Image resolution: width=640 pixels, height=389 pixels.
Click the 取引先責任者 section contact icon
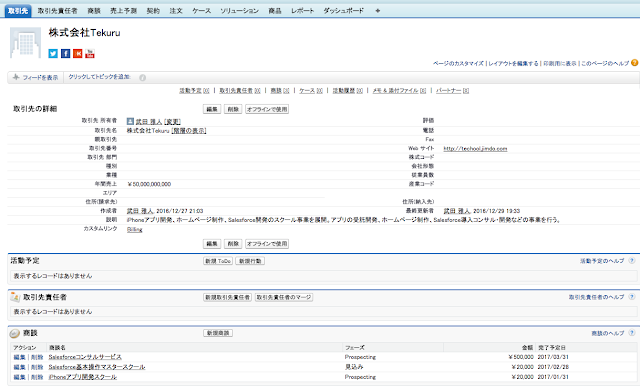15,297
